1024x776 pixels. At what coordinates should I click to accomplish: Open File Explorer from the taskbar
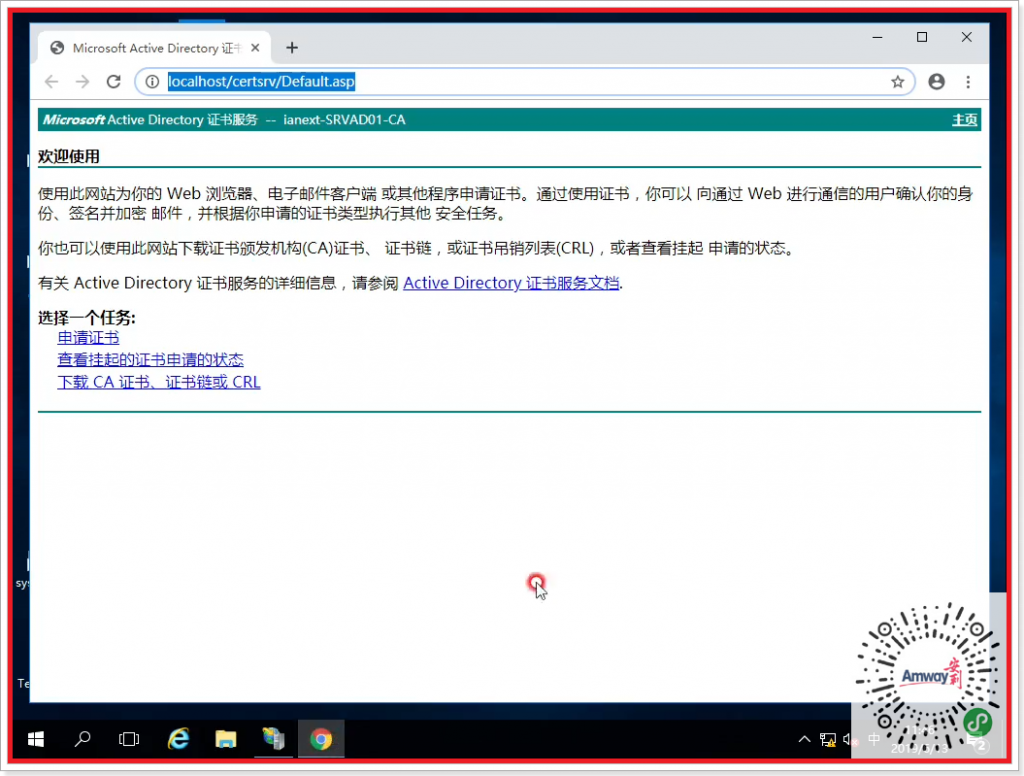[x=227, y=739]
